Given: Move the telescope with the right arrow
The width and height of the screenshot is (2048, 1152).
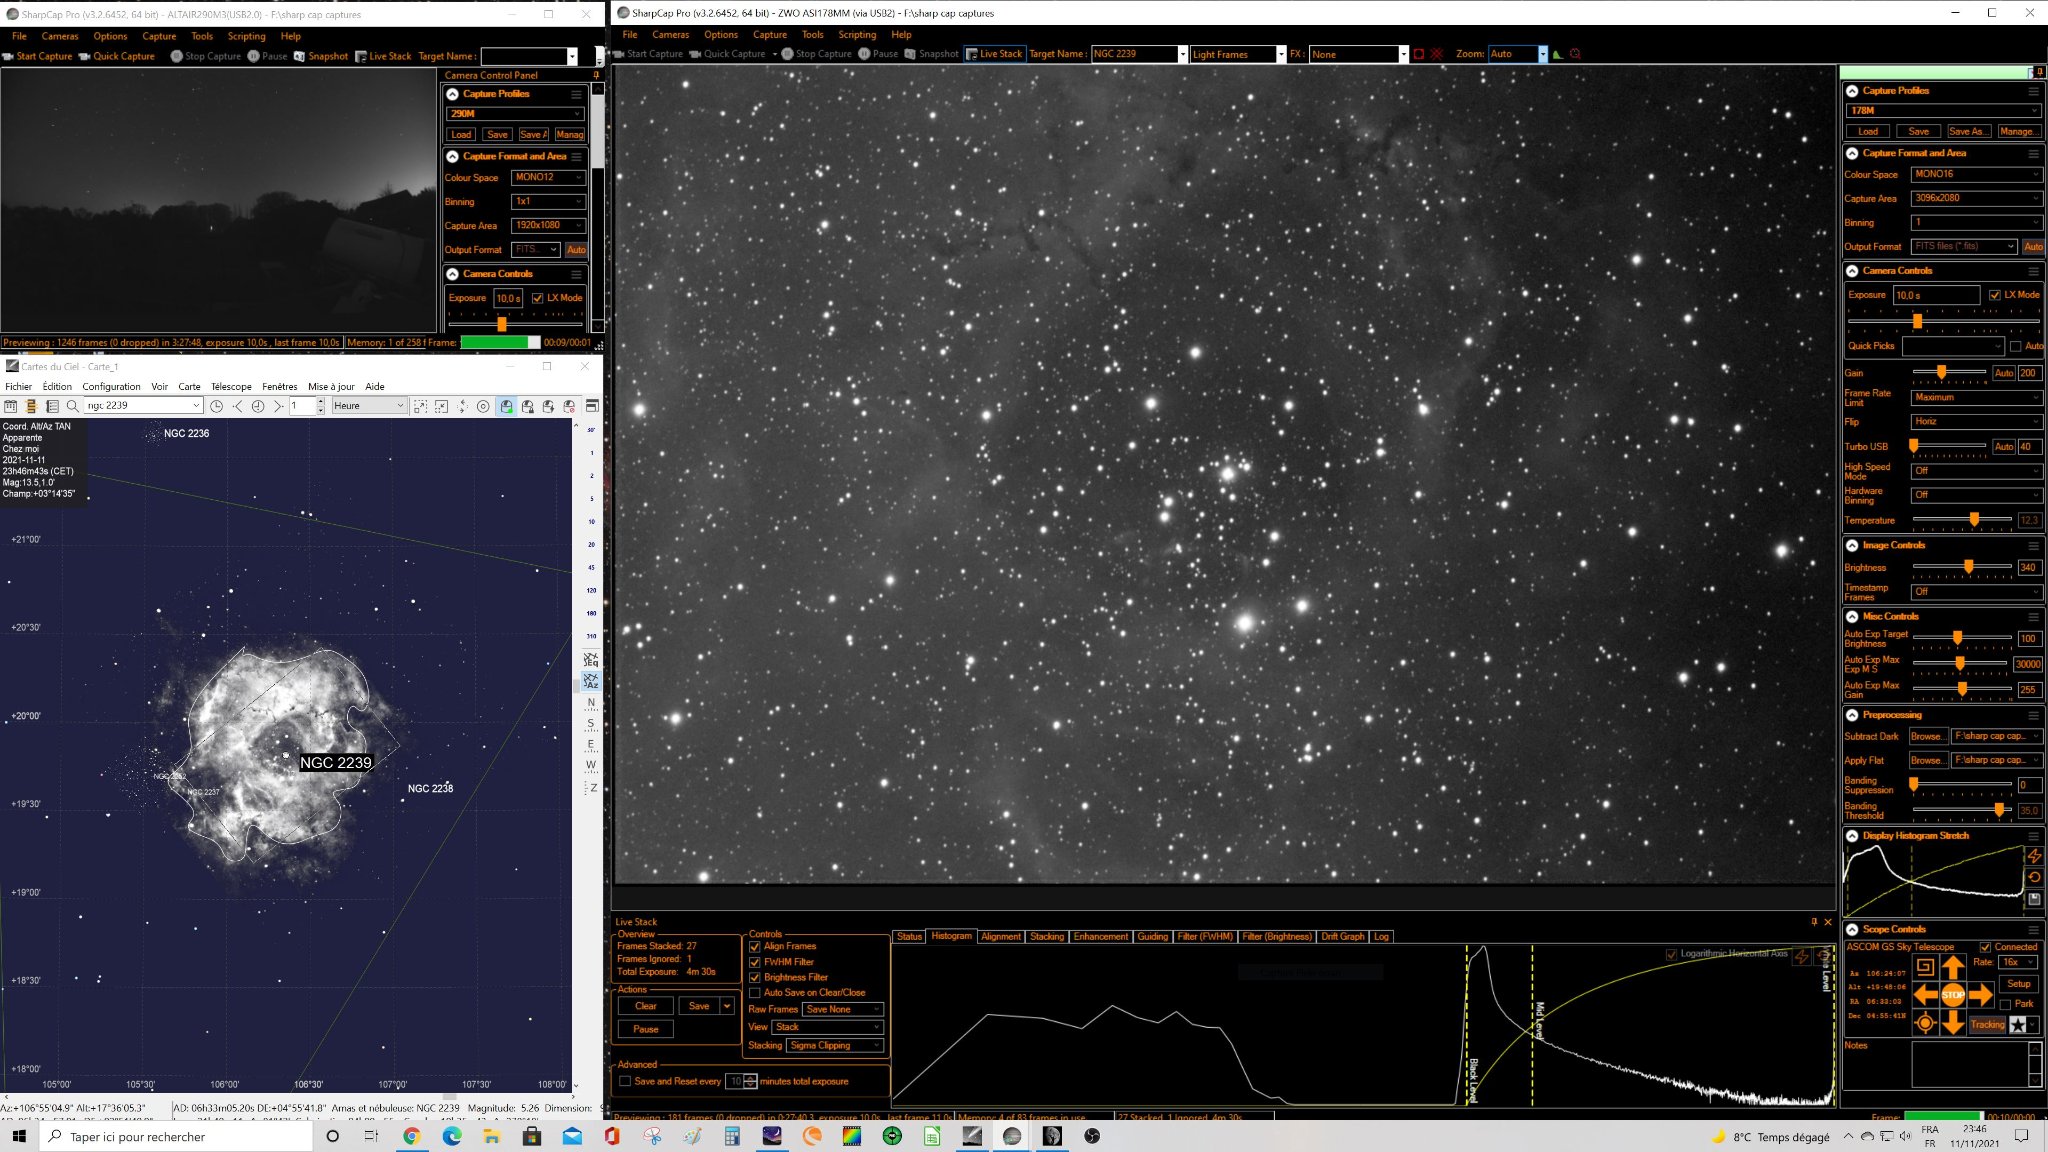Looking at the screenshot, I should point(1980,995).
